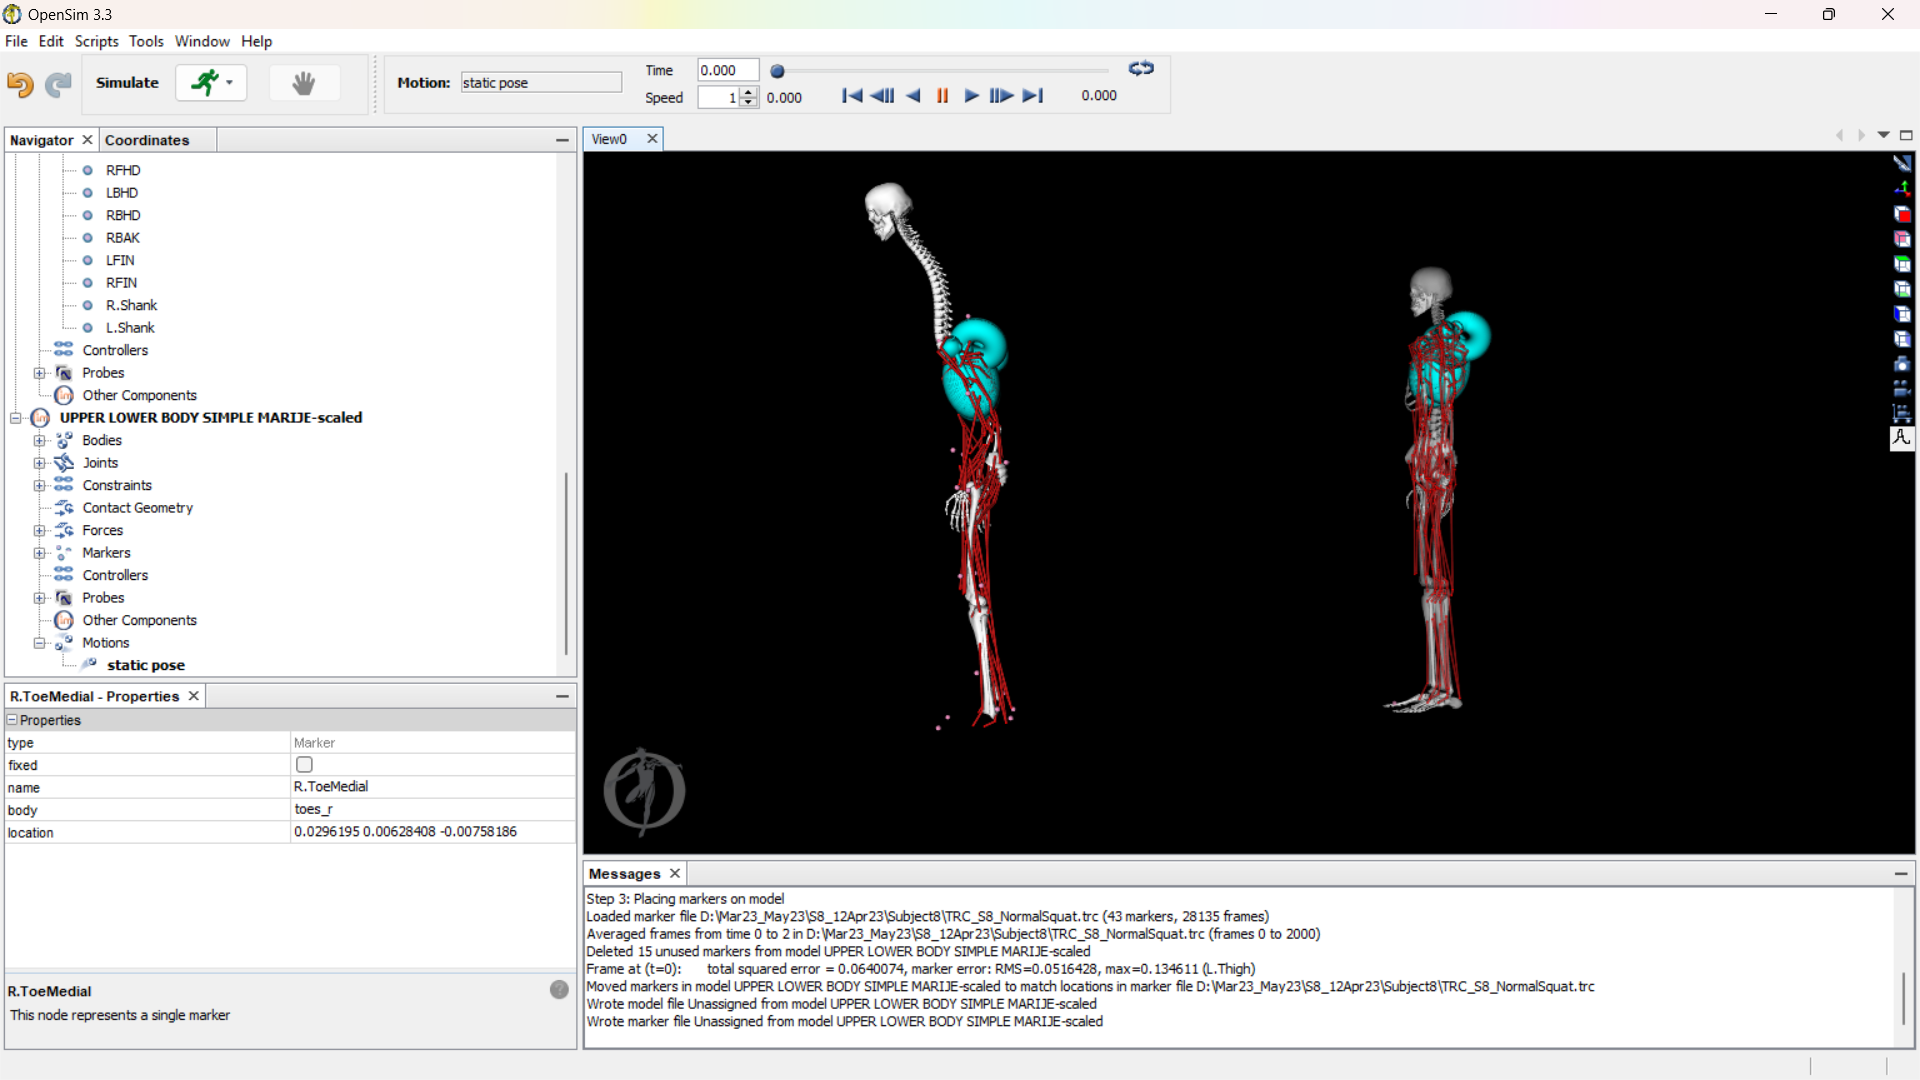Set back view with the pink cube icon
The image size is (1920, 1080).
click(1902, 239)
